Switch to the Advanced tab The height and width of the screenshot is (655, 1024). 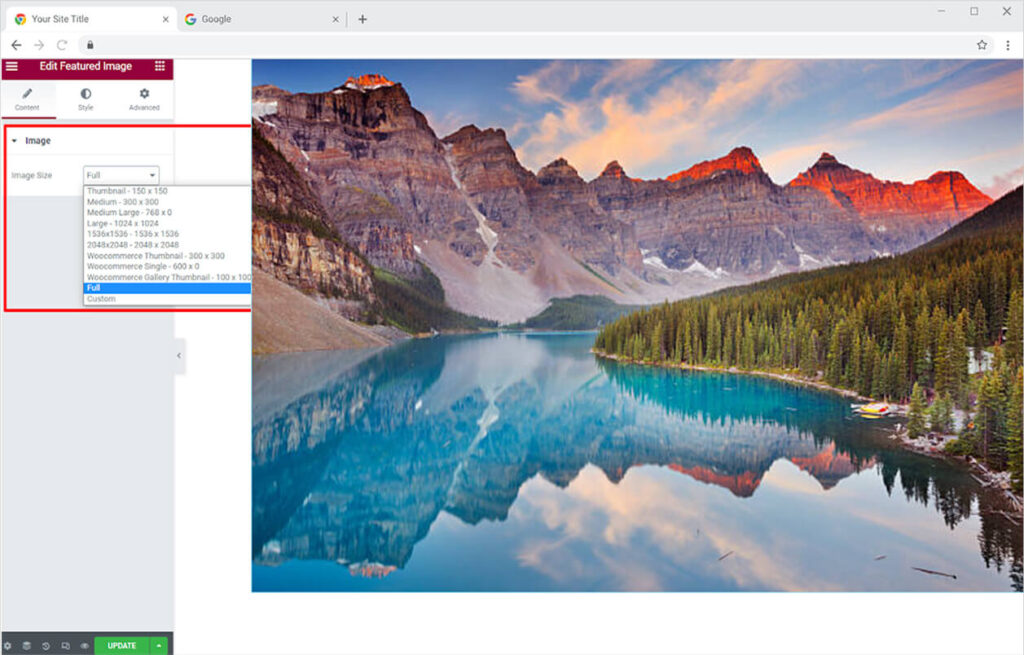point(144,99)
